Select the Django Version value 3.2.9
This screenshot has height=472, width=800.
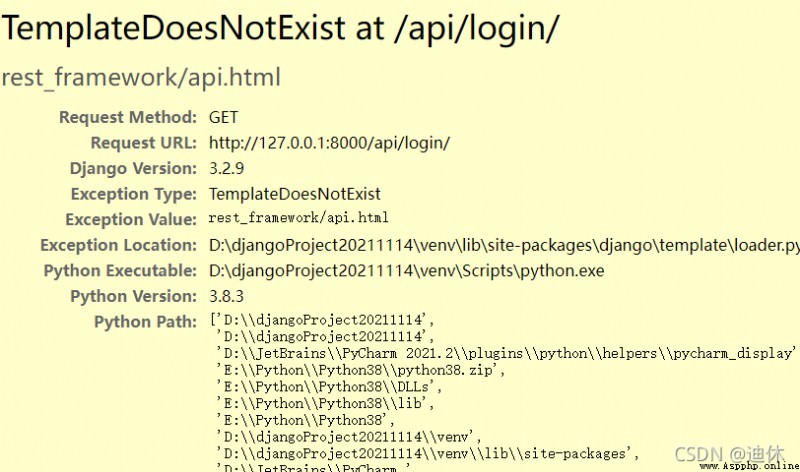click(x=227, y=168)
